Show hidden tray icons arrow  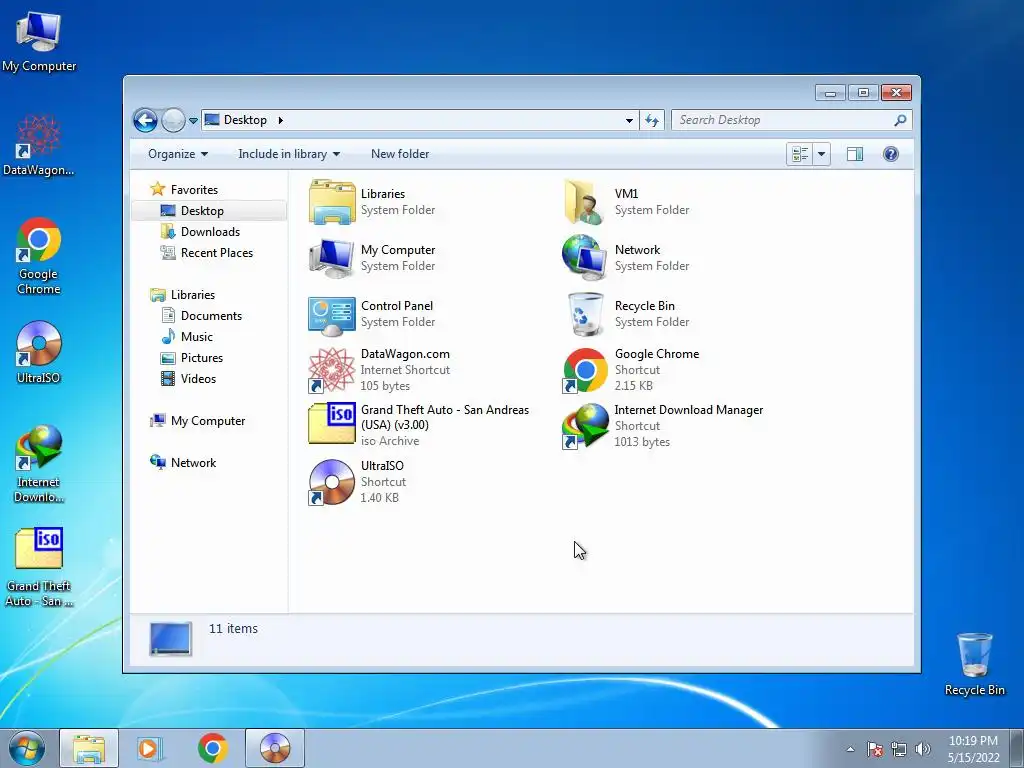click(x=850, y=749)
